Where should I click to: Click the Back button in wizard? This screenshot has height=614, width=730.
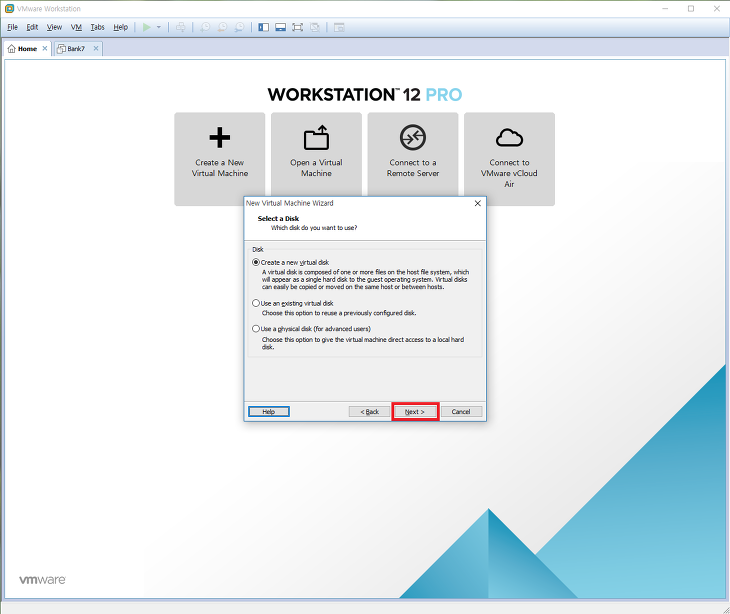coord(370,412)
